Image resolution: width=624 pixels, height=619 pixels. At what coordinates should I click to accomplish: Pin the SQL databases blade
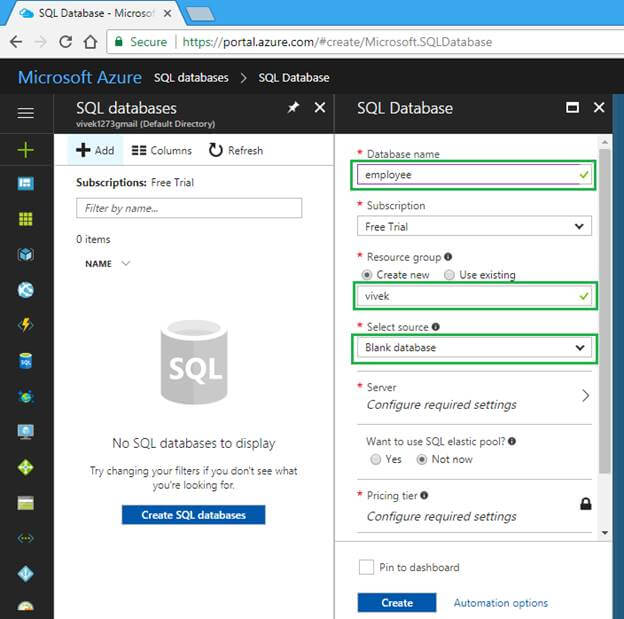tap(293, 108)
